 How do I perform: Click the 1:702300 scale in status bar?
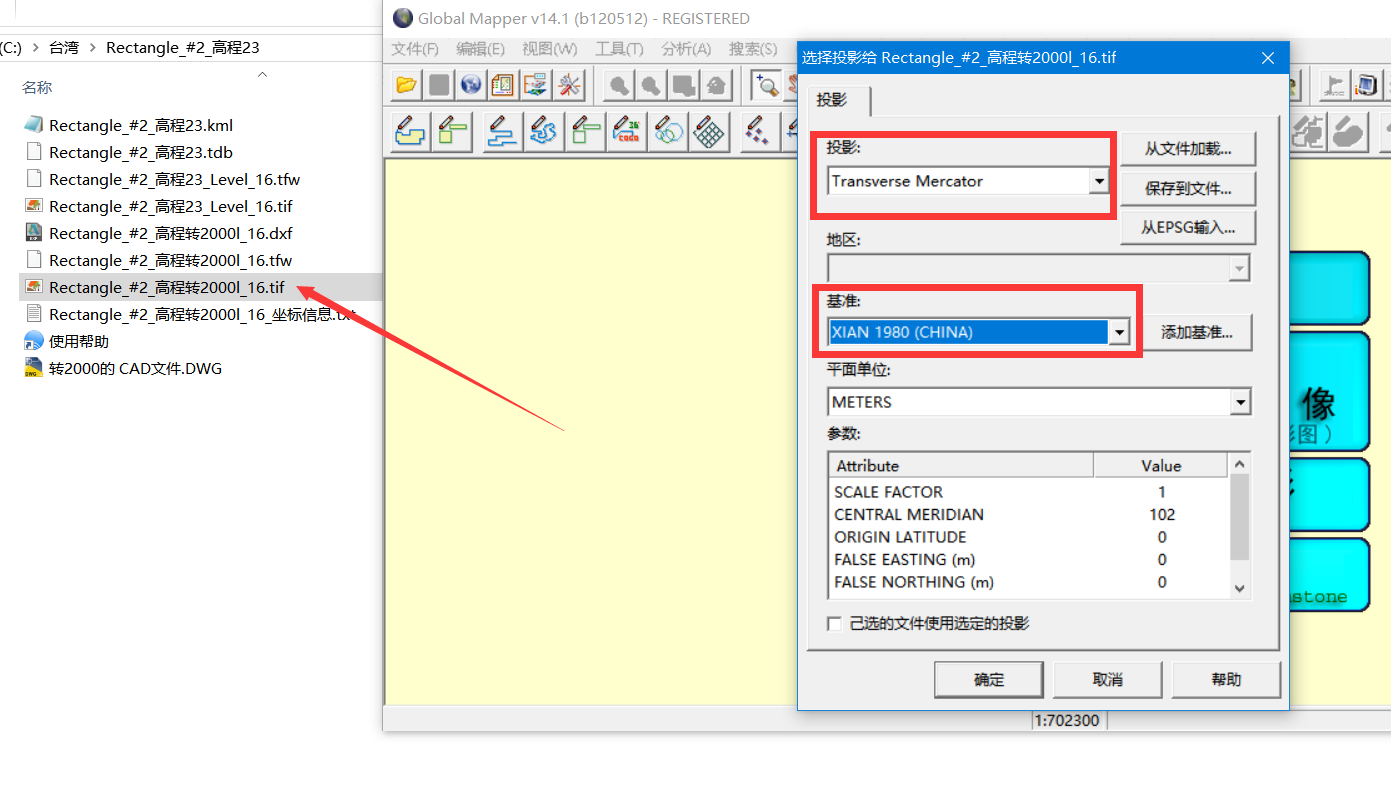tap(1069, 720)
